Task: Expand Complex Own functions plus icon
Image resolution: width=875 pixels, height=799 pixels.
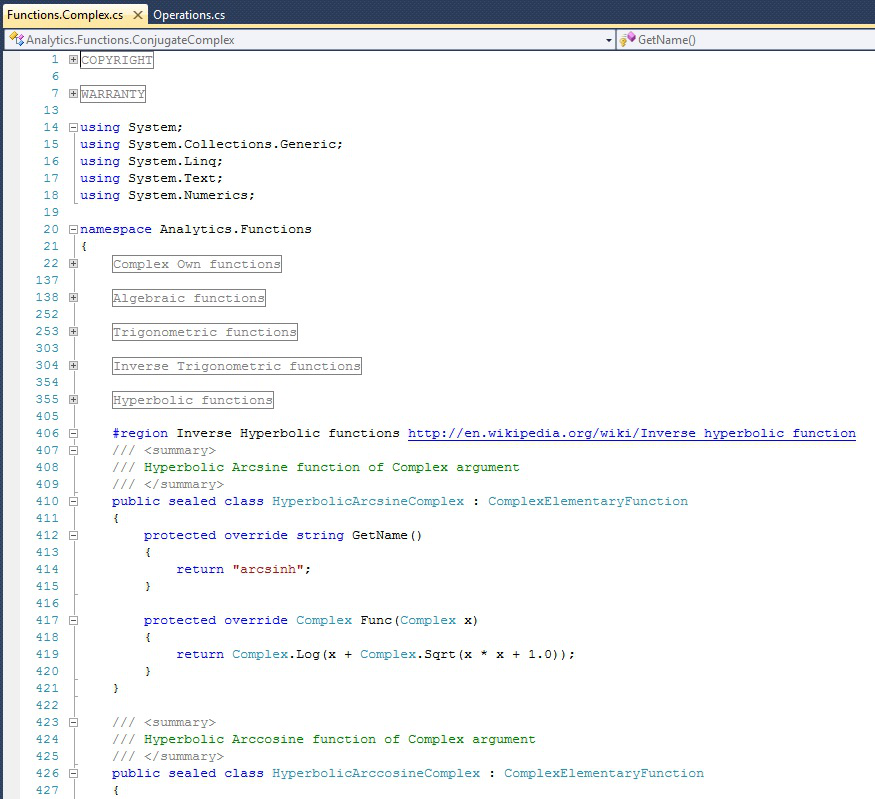Action: pyautogui.click(x=73, y=264)
